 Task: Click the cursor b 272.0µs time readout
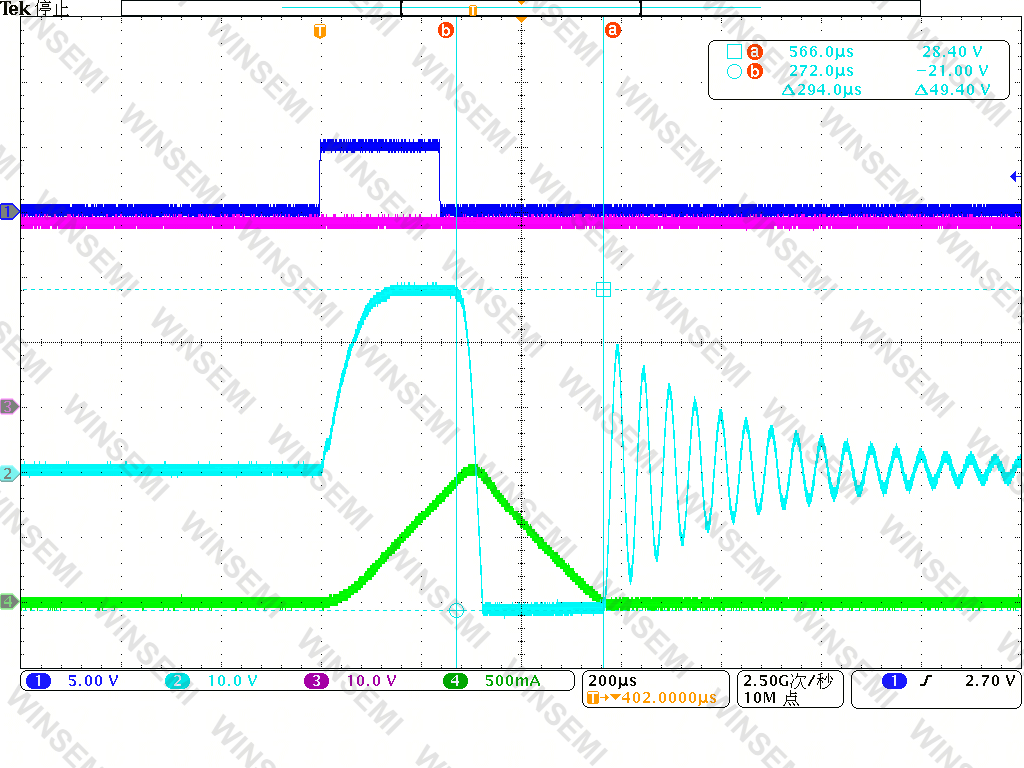(821, 71)
